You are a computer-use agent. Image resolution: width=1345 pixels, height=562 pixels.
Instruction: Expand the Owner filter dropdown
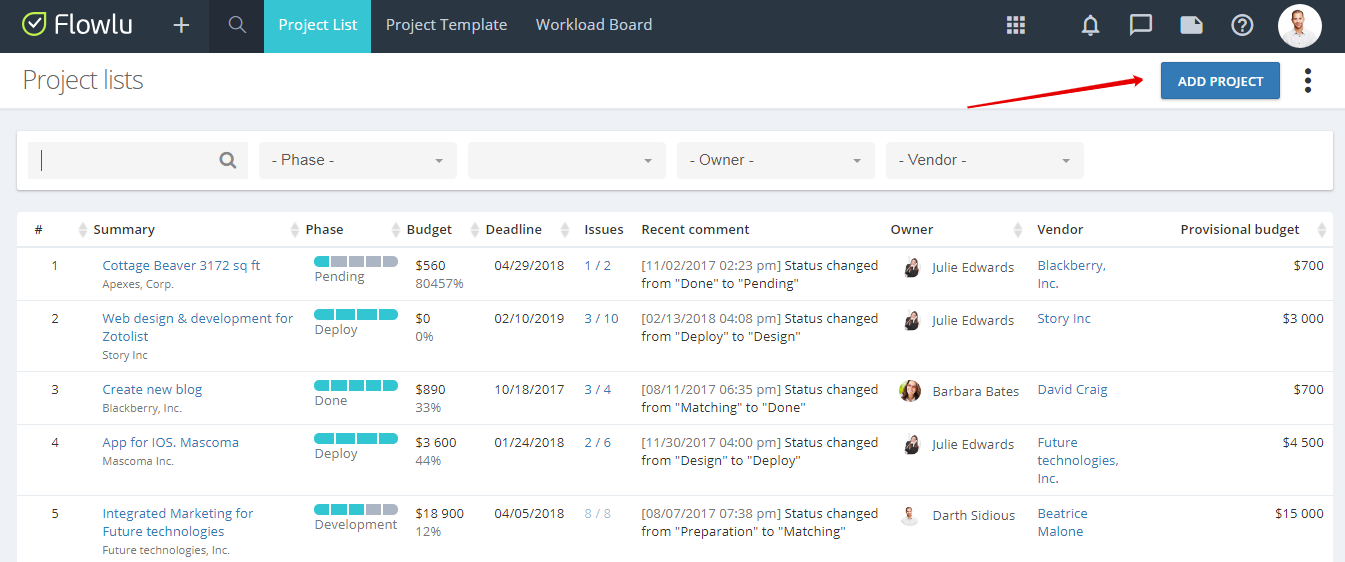(776, 160)
